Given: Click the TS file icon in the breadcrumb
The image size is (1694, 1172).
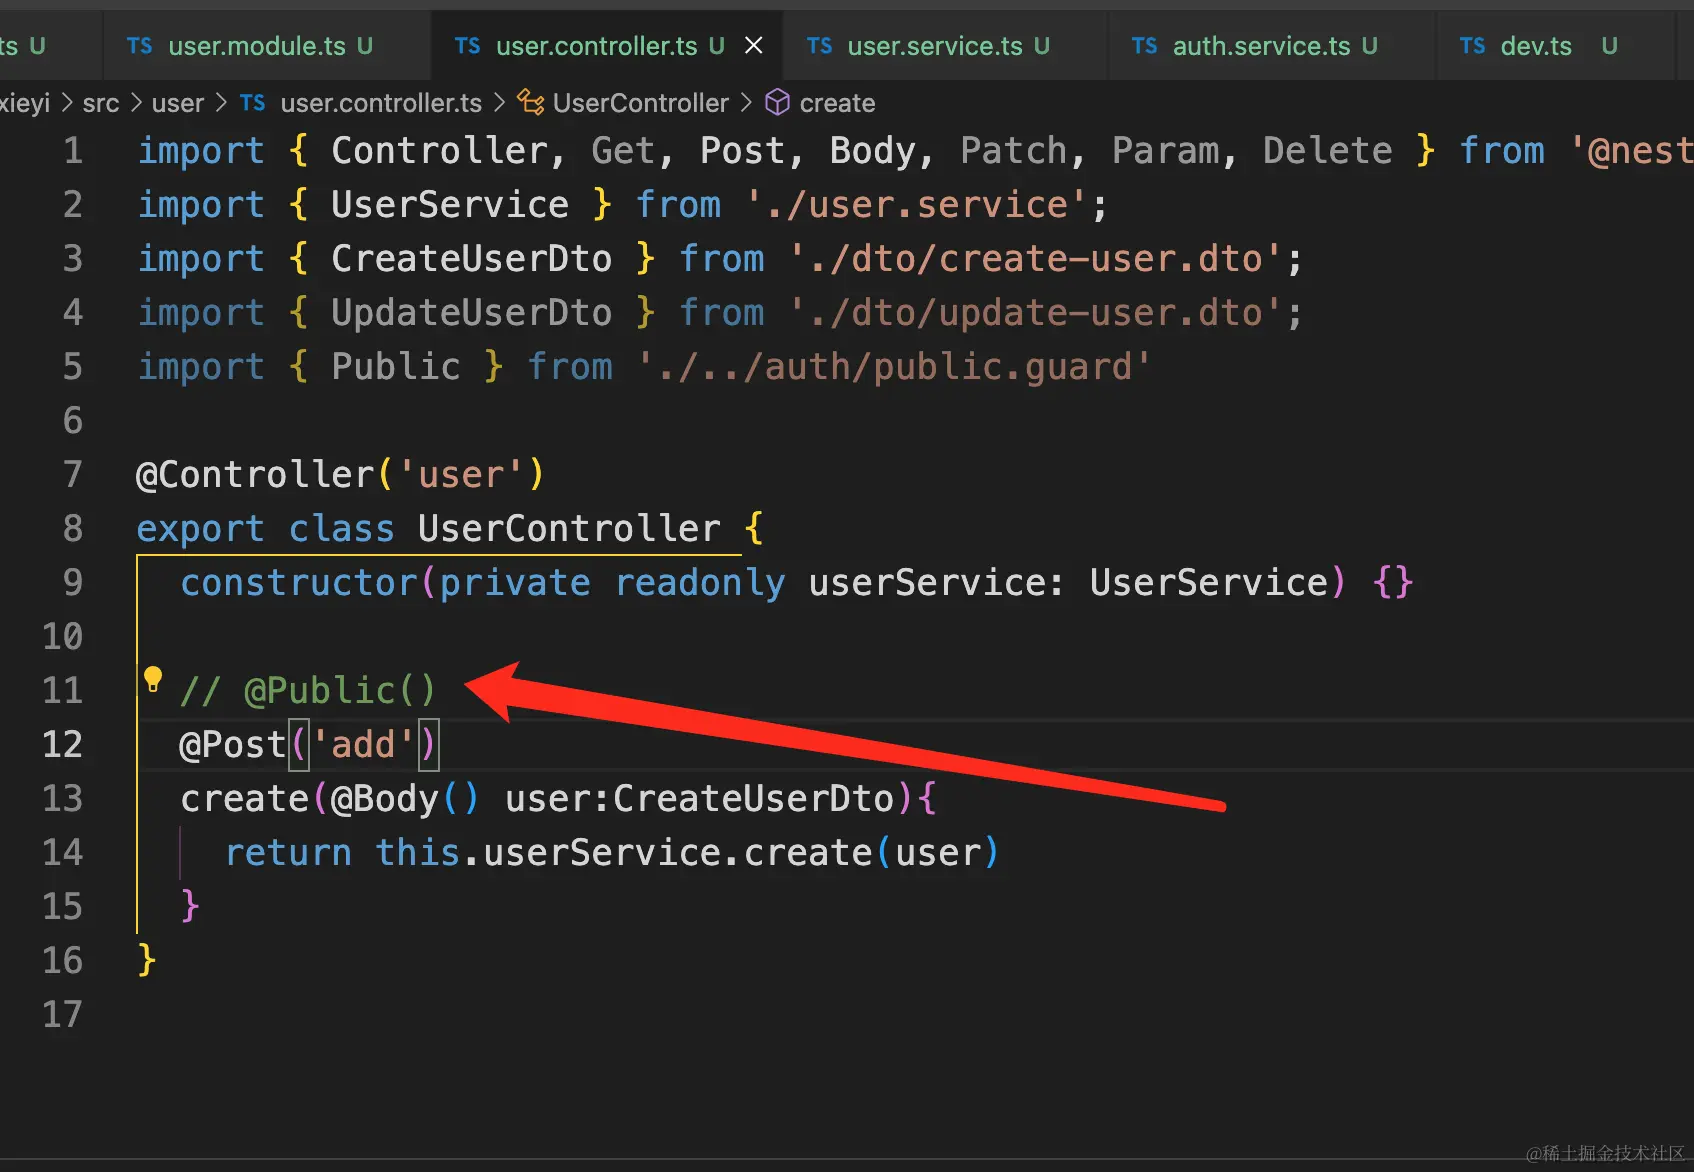Looking at the screenshot, I should [x=253, y=103].
